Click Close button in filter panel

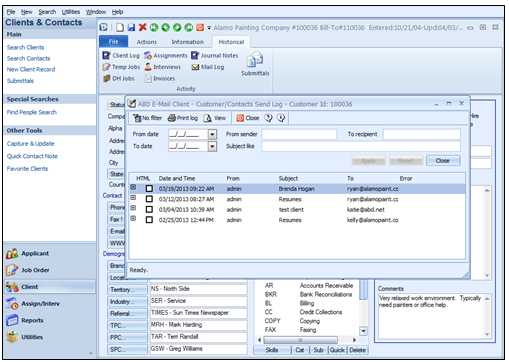tap(443, 161)
